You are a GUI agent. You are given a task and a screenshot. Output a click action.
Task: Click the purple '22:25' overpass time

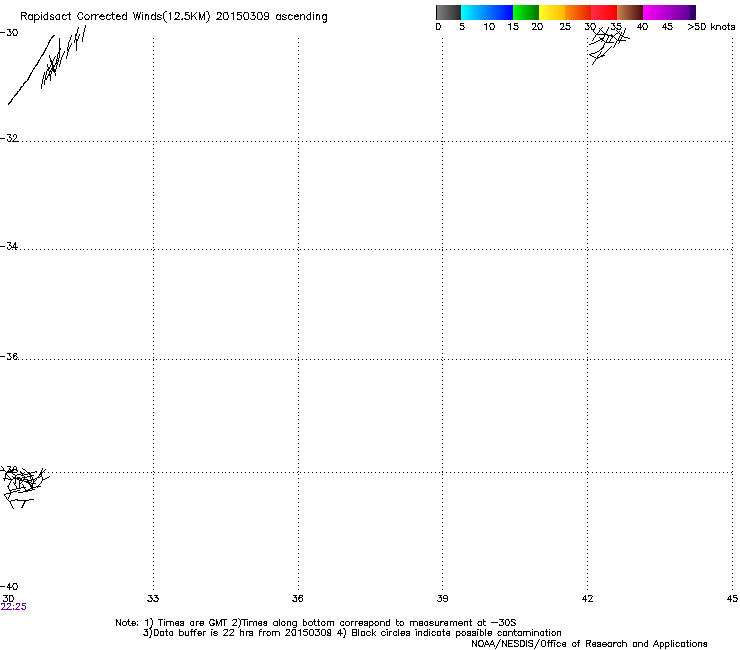(13, 607)
